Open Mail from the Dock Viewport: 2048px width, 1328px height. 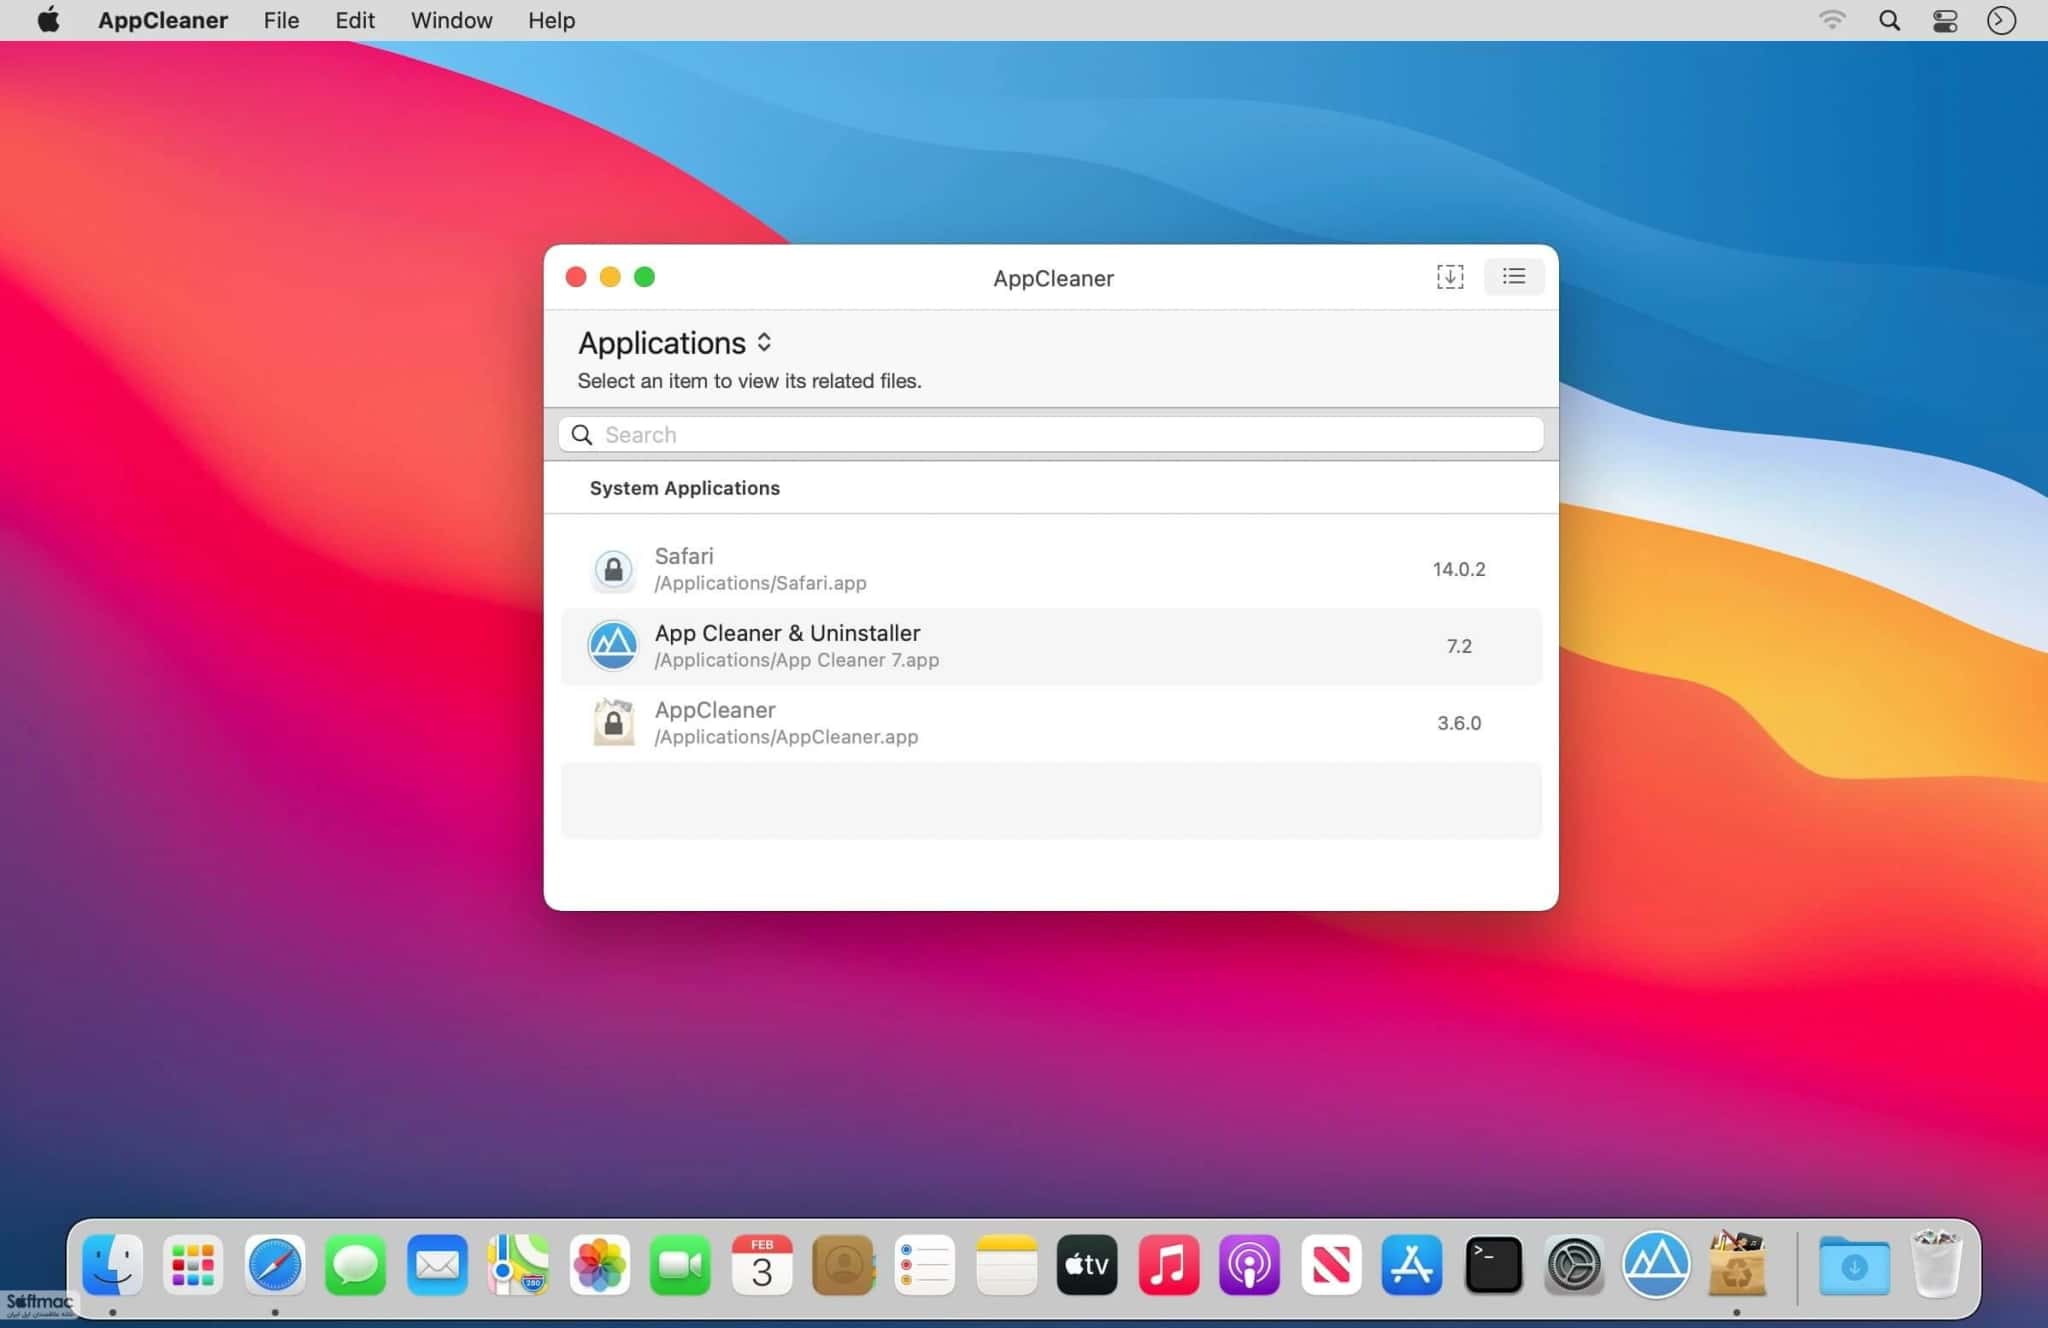[x=437, y=1265]
